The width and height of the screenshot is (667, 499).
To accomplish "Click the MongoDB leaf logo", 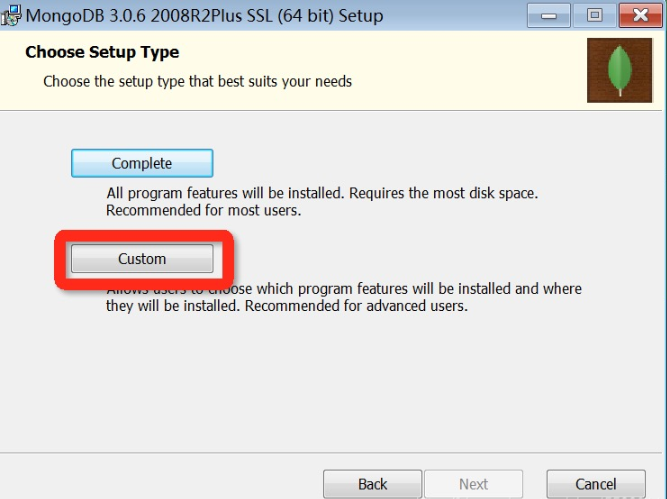I will 619,69.
